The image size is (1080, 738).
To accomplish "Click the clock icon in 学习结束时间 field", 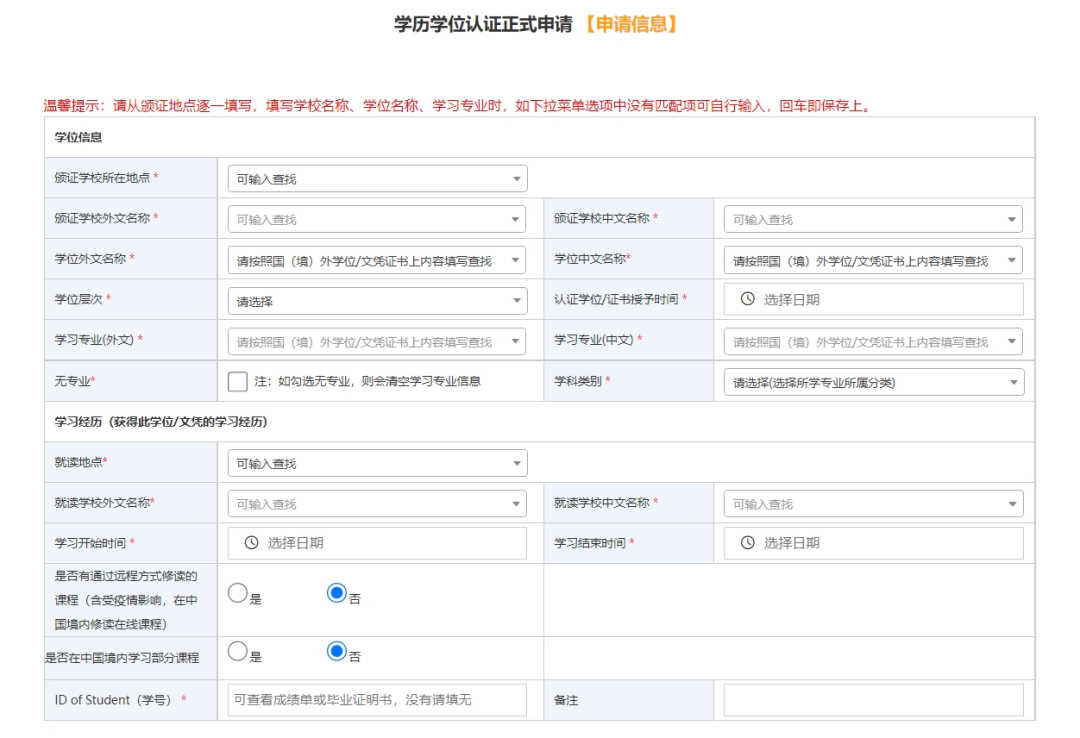I will coord(747,543).
